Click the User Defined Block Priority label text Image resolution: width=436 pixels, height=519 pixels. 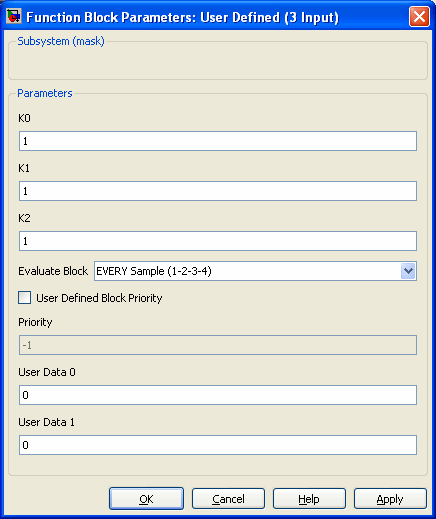tap(99, 298)
